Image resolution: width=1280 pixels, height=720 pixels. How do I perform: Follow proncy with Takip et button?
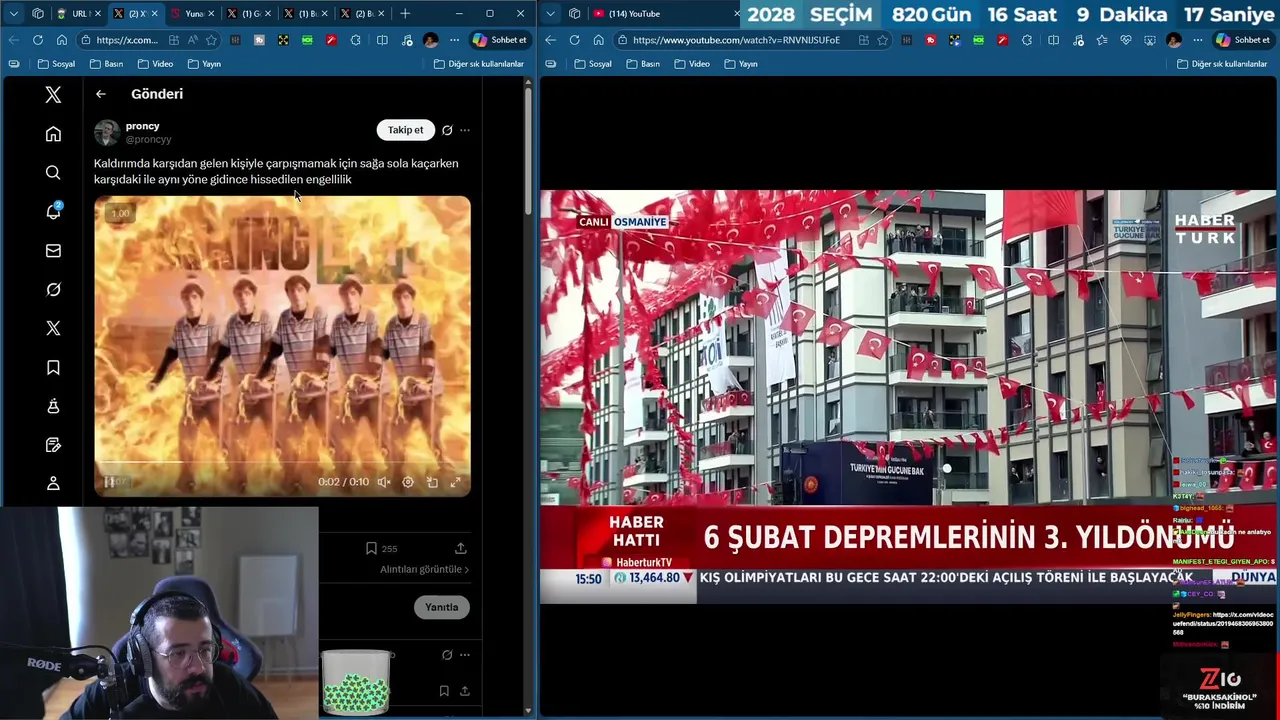(x=405, y=130)
